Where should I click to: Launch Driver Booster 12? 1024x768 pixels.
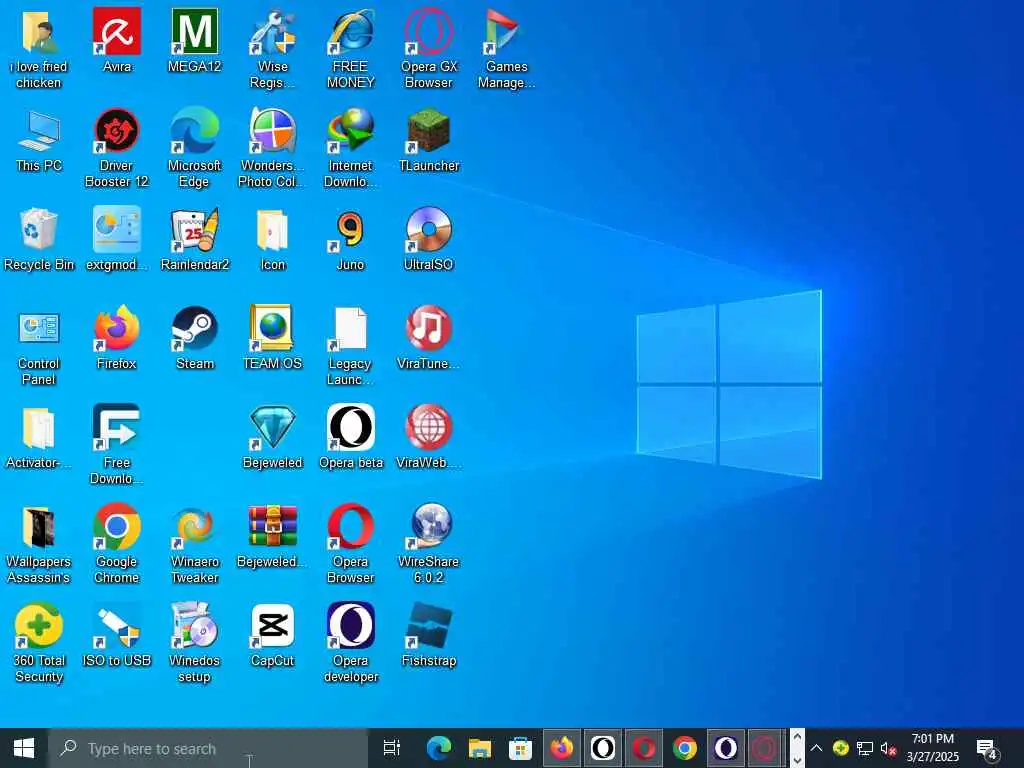[117, 148]
